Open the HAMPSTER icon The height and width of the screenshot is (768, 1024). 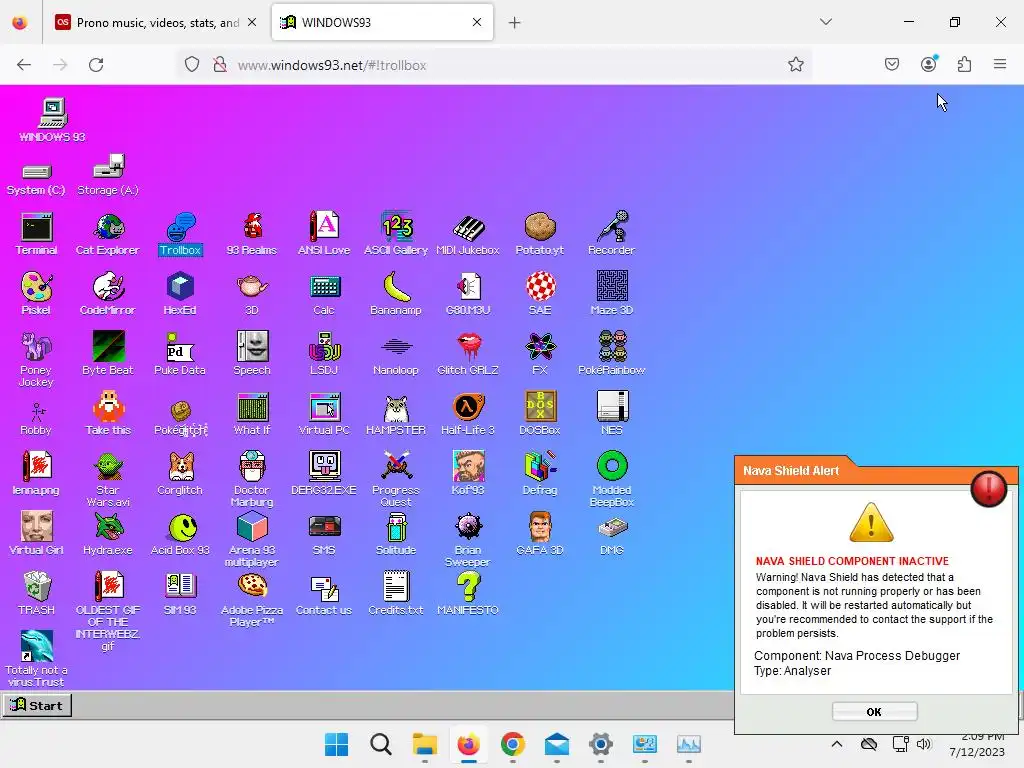tap(396, 414)
